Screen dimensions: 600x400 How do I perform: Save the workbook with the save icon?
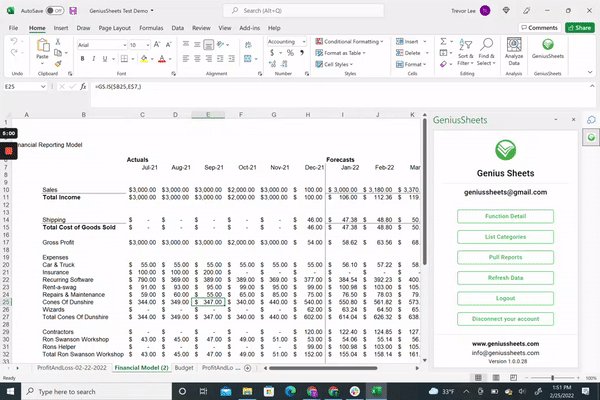click(x=73, y=11)
